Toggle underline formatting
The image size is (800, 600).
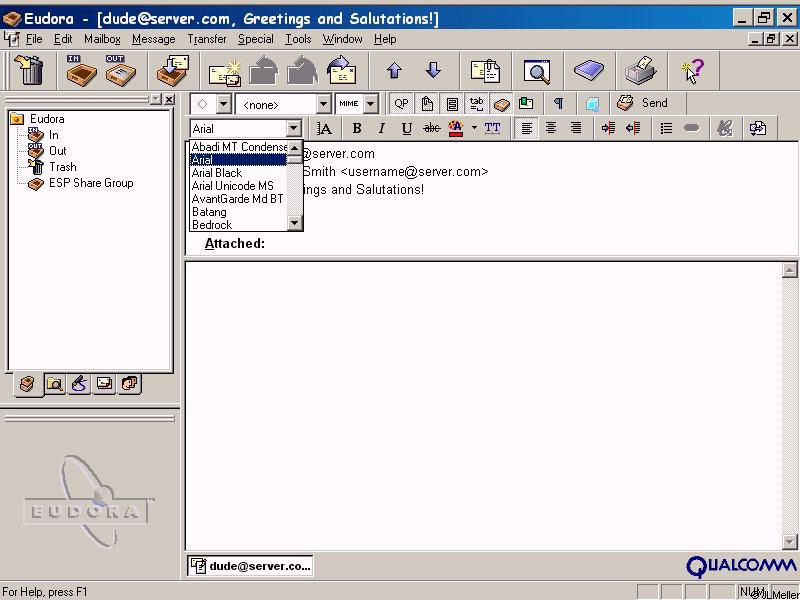pyautogui.click(x=407, y=129)
